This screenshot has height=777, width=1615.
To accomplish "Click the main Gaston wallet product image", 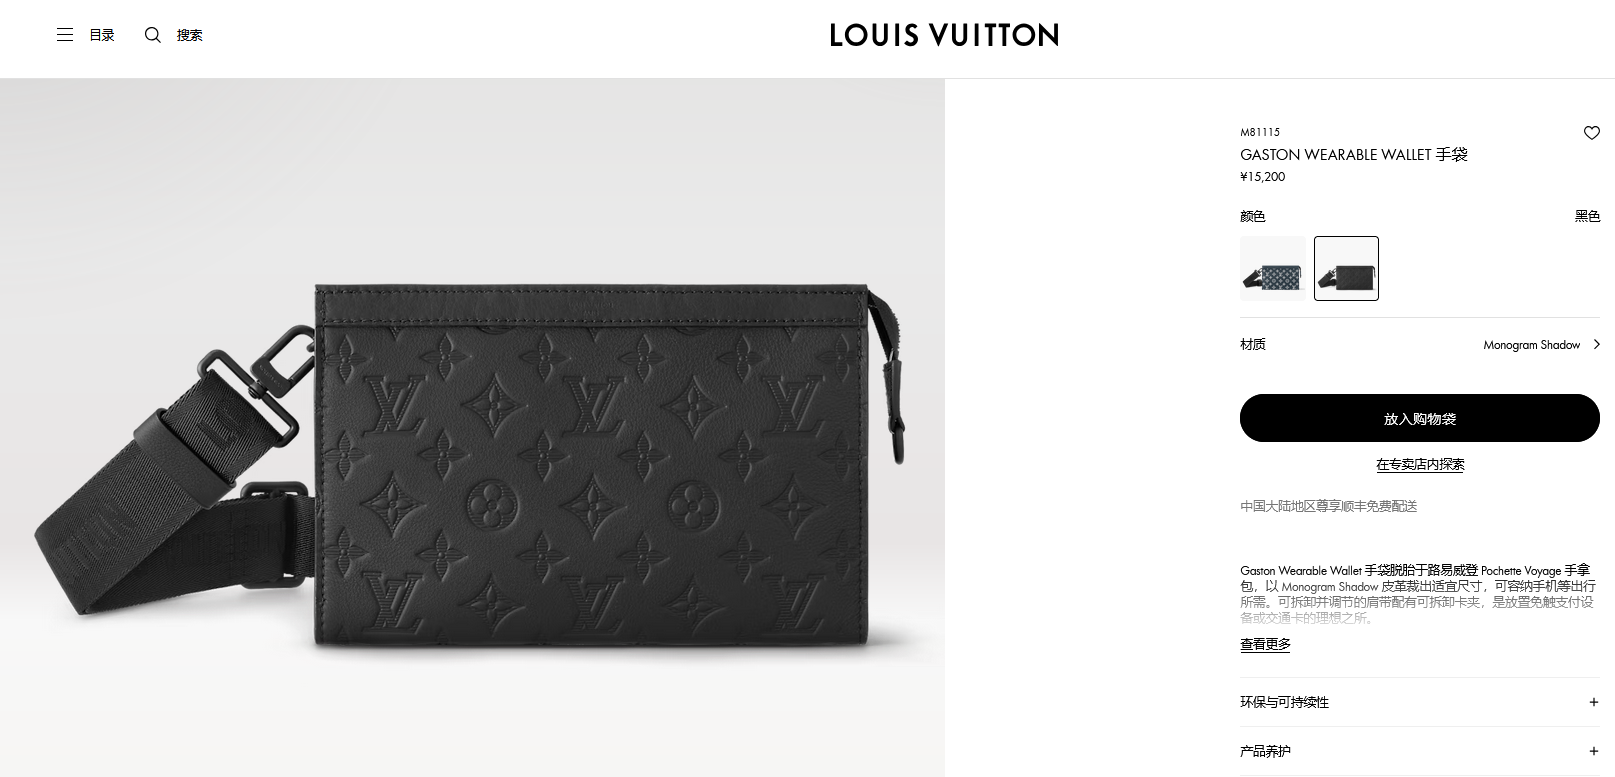I will click(x=472, y=428).
